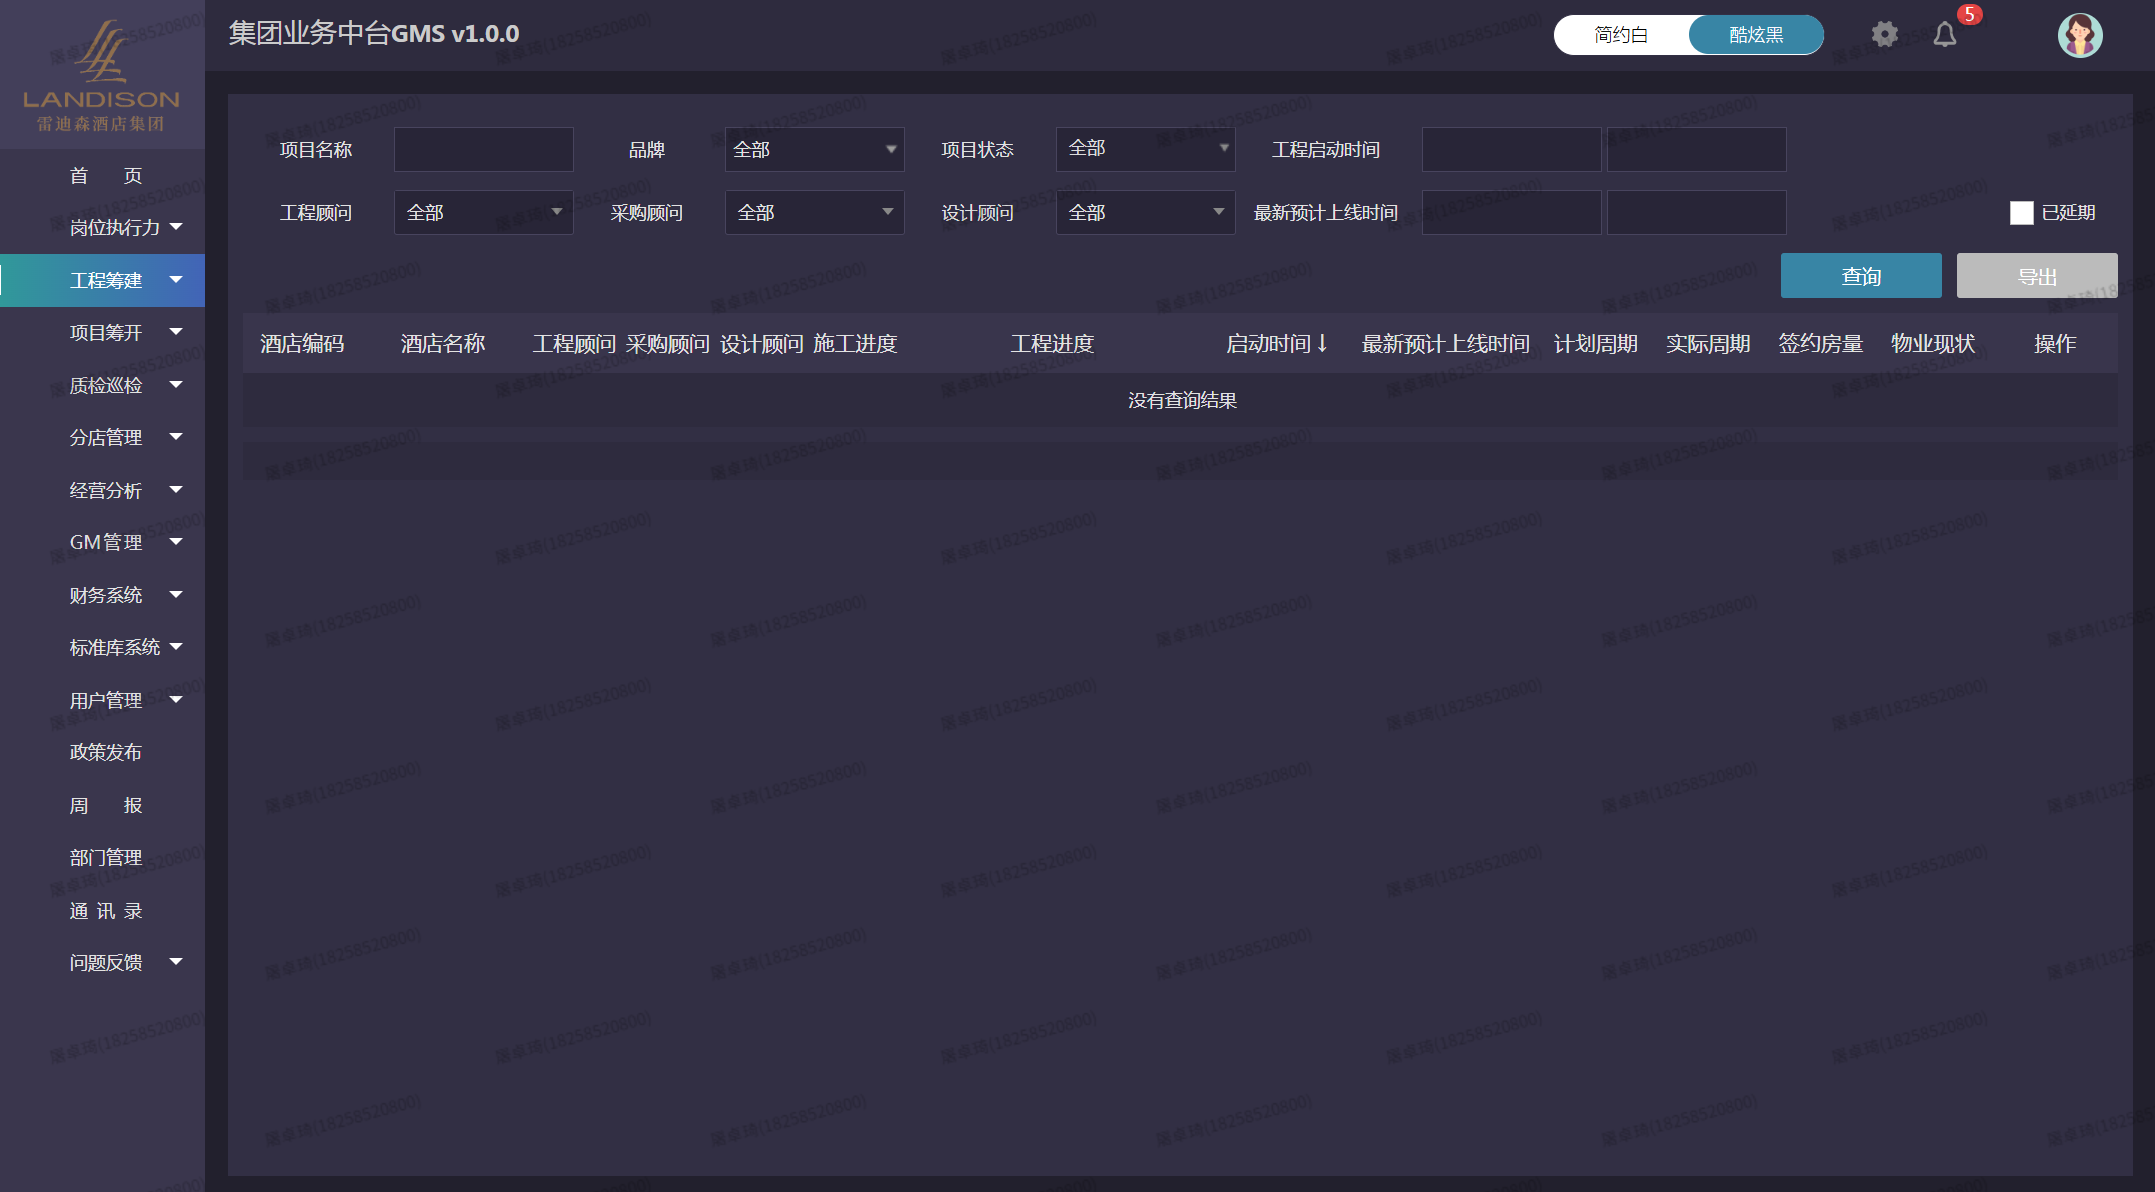Screen dimensions: 2155x1192
Task: Expand the GM管理 menu arrow
Action: tap(176, 542)
